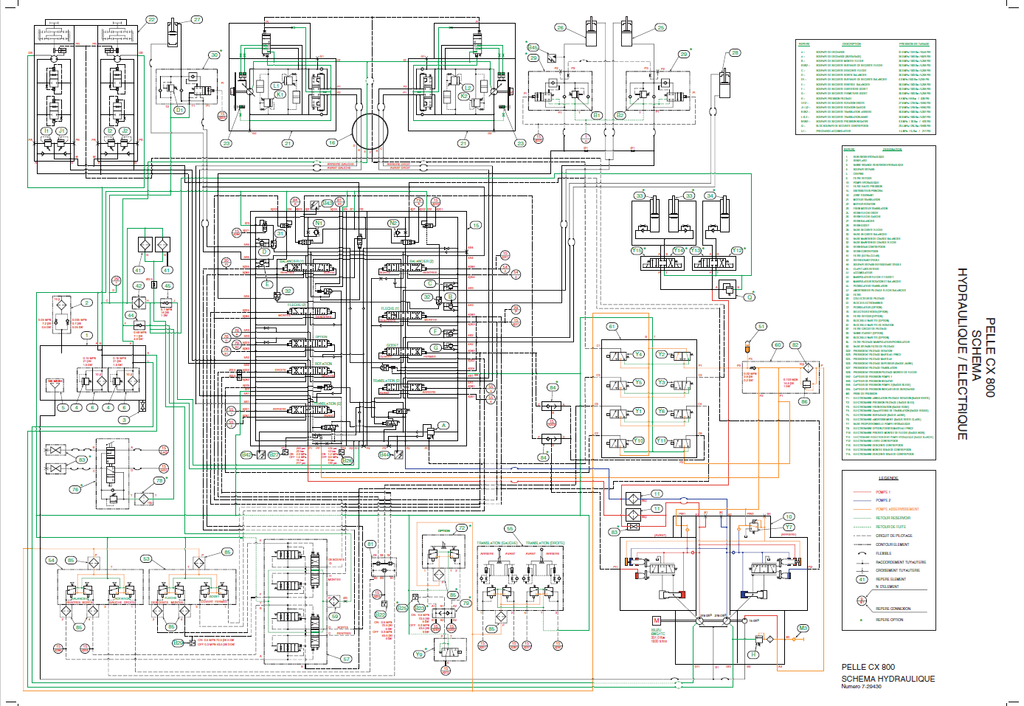Click accumulator marker 28
The height and width of the screenshot is (706, 1024).
pyautogui.click(x=735, y=53)
